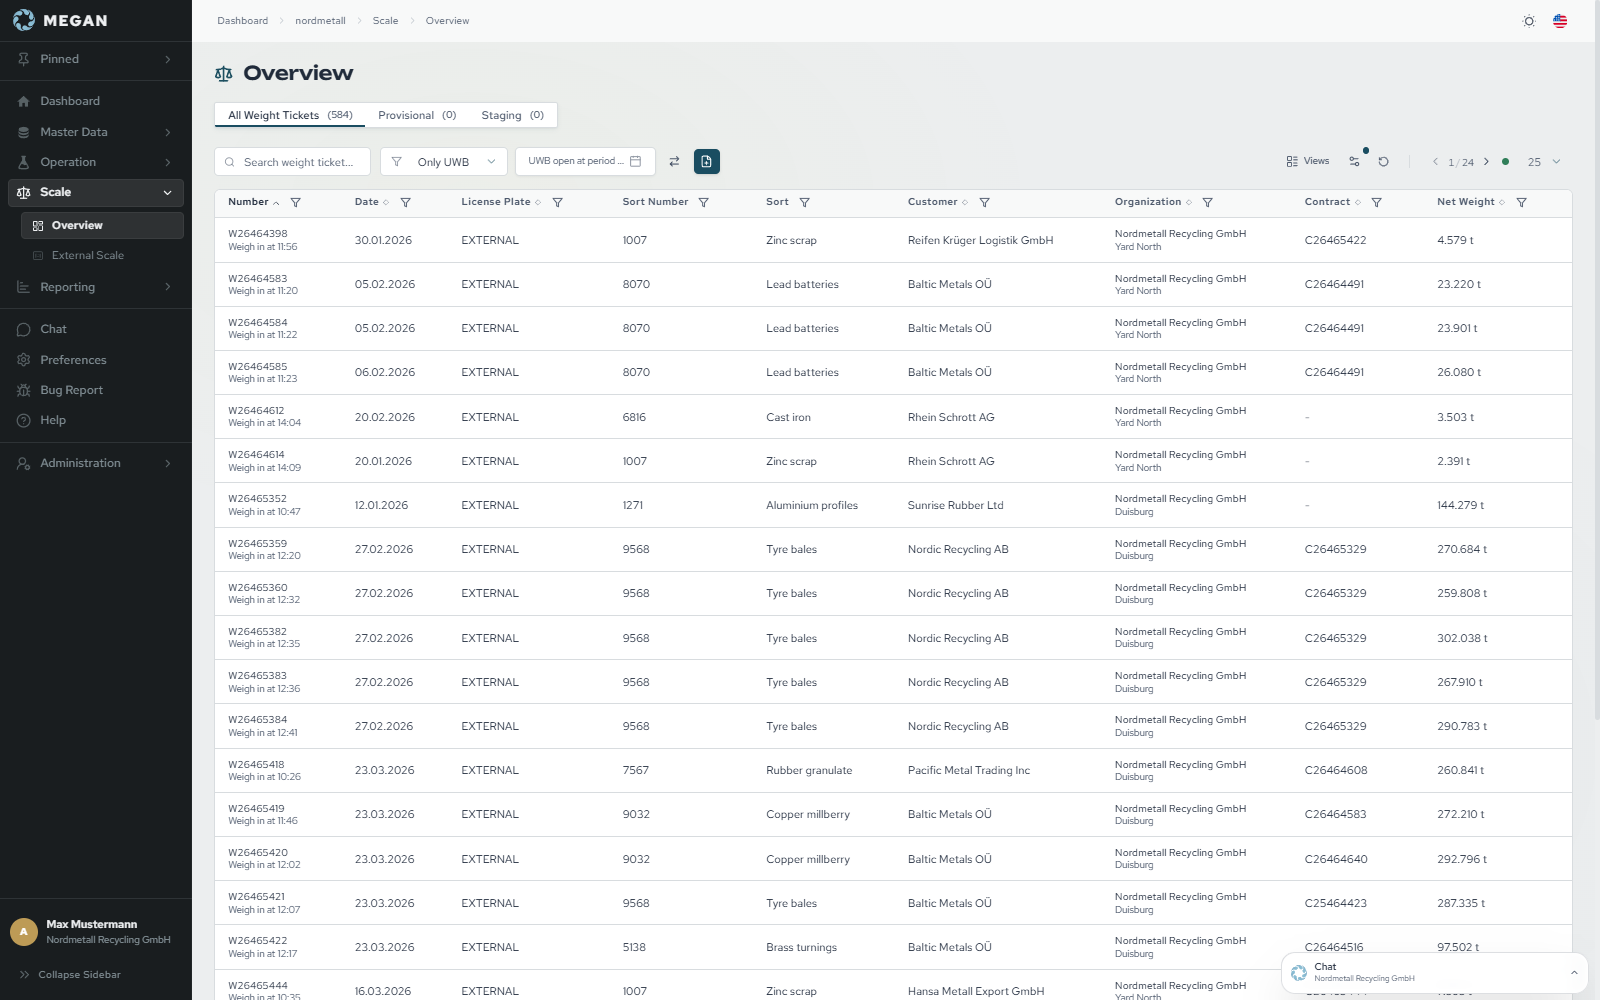The height and width of the screenshot is (1000, 1600).
Task: Click the MEGAN logo icon
Action: tap(23, 20)
